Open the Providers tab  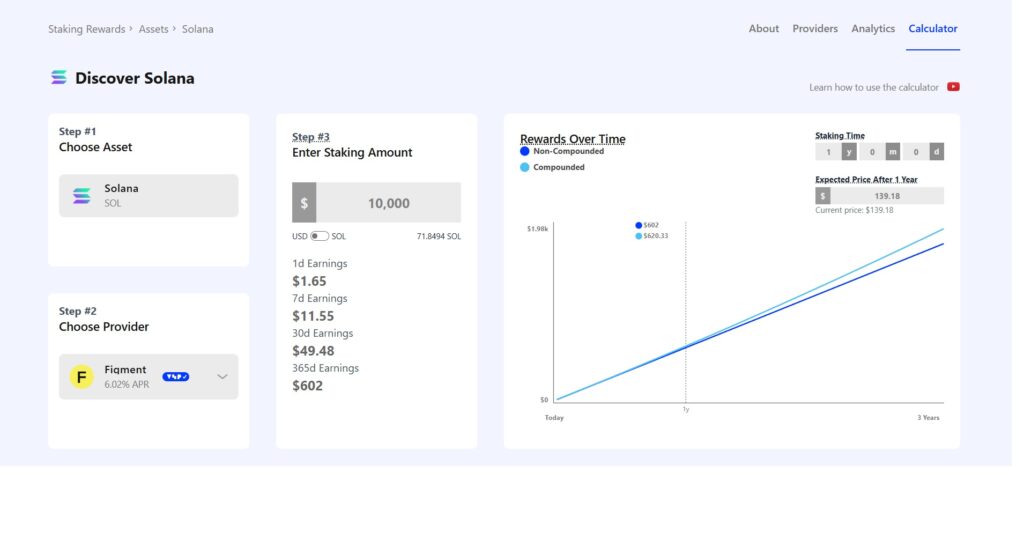pyautogui.click(x=815, y=29)
